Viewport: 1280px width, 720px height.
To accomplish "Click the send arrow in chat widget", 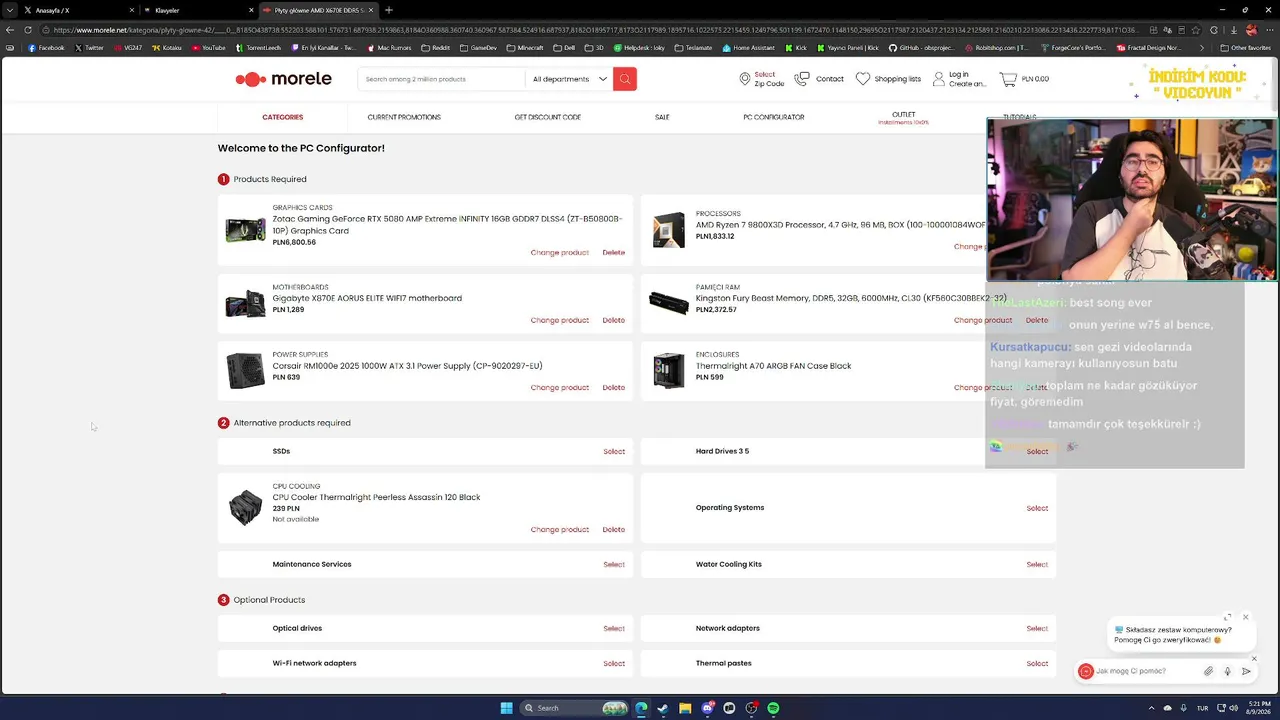I will 1246,671.
